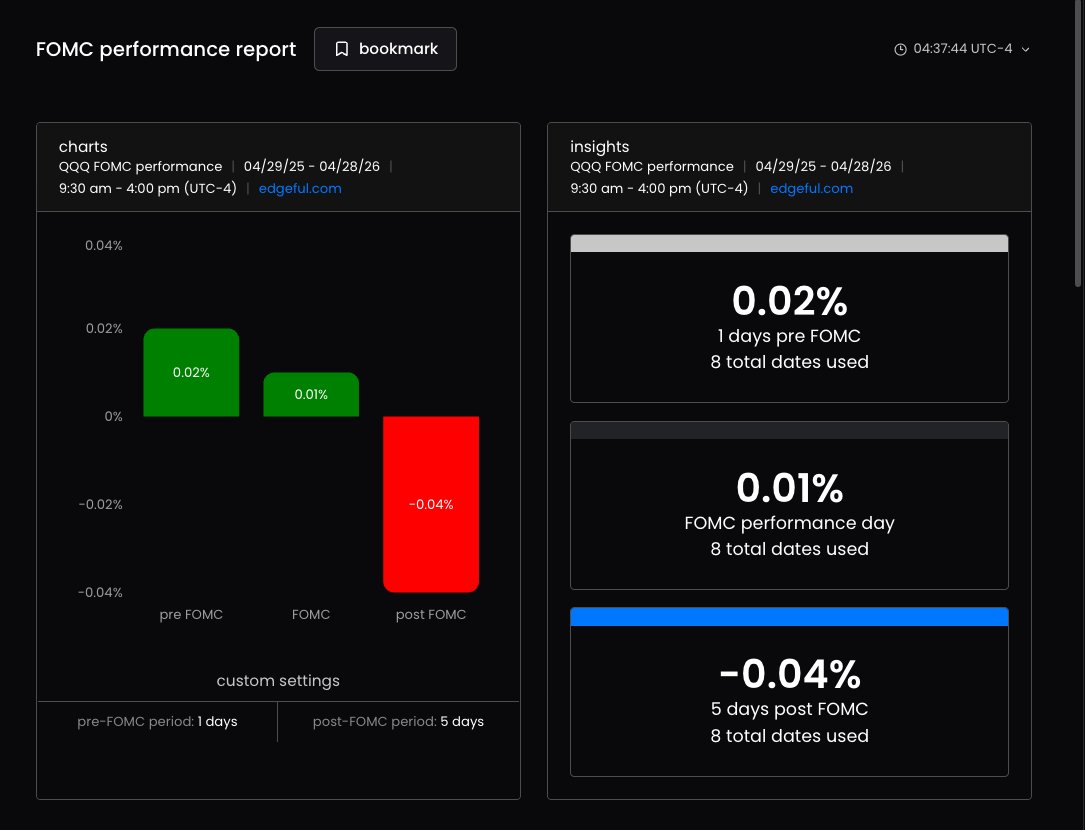Click the custom settings label
The image size is (1085, 830).
tap(278, 680)
